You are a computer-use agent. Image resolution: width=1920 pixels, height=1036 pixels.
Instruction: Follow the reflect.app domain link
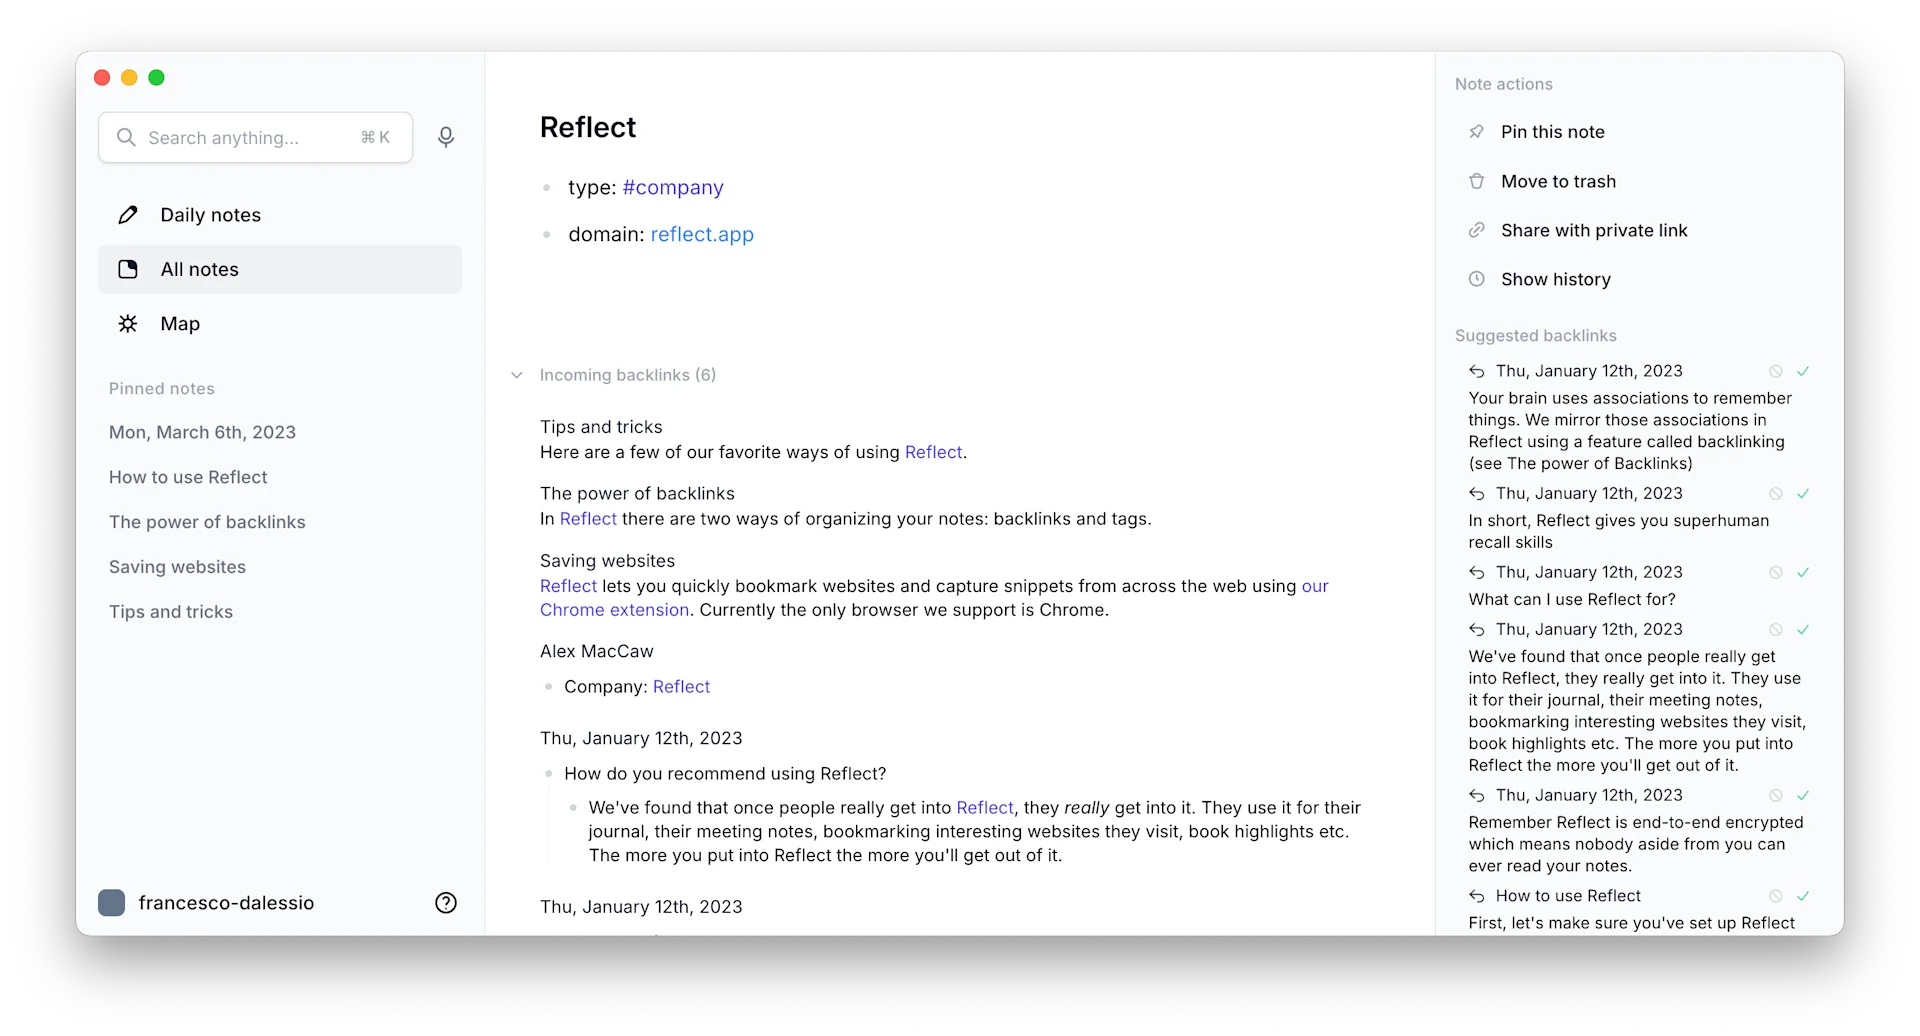(702, 234)
